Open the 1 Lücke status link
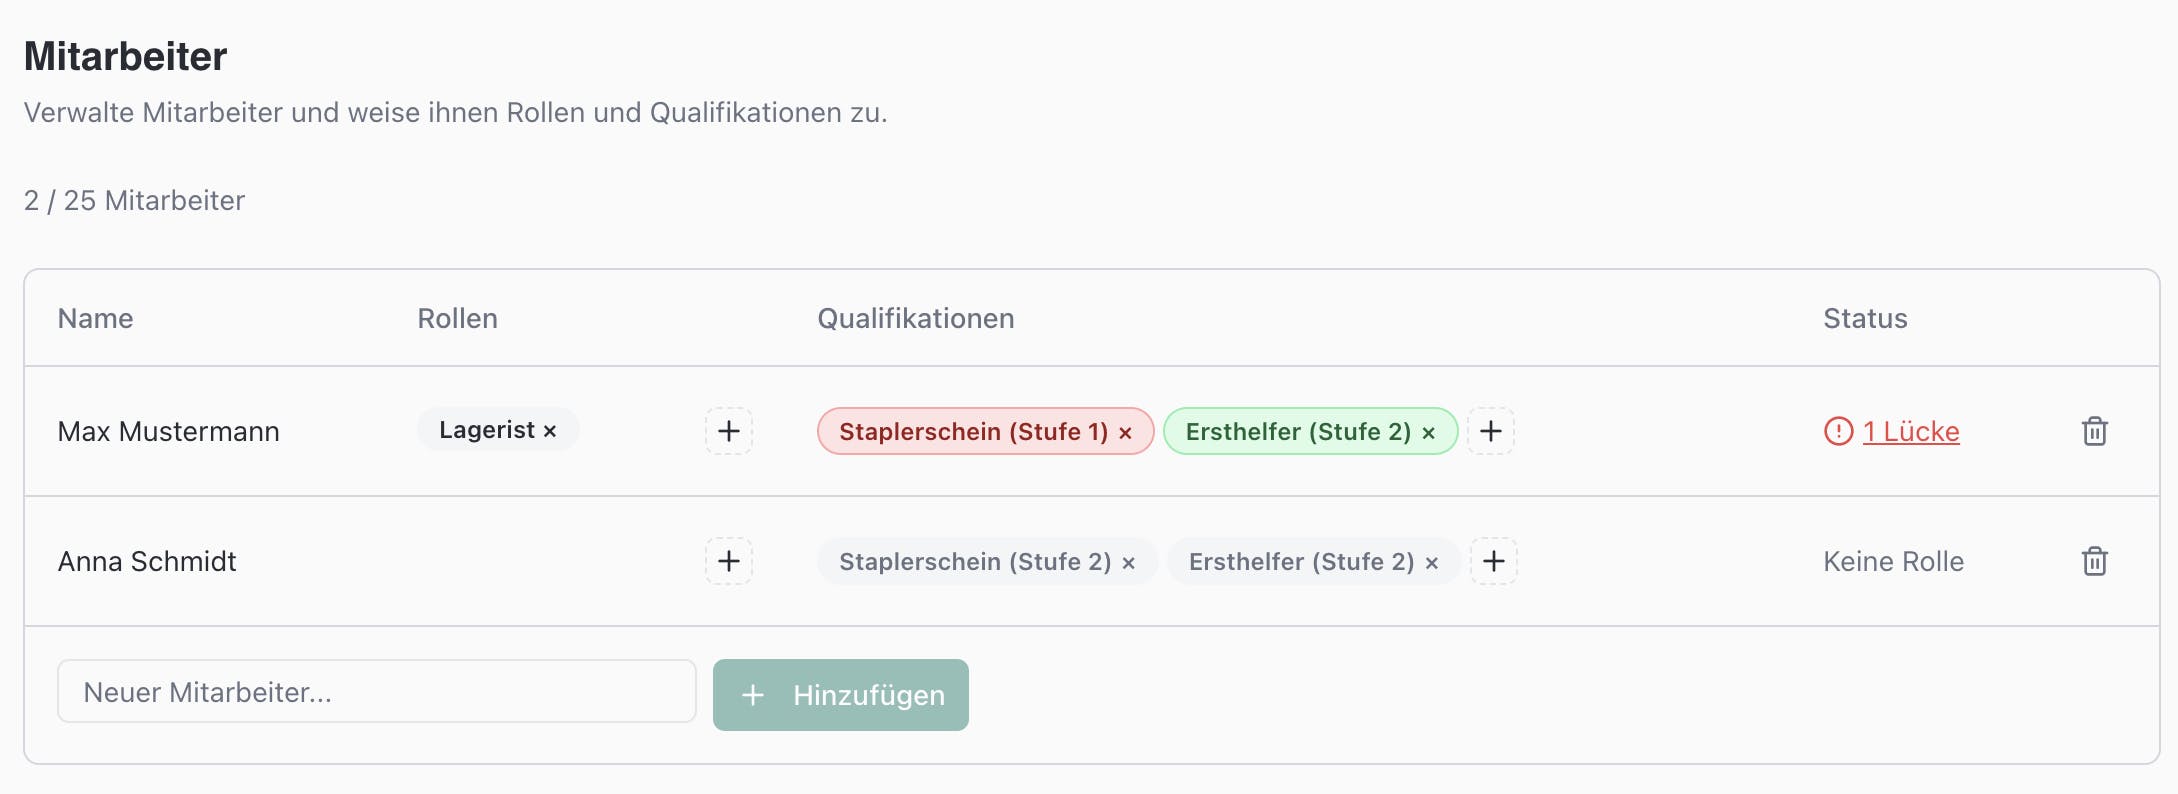The image size is (2178, 794). point(1910,431)
